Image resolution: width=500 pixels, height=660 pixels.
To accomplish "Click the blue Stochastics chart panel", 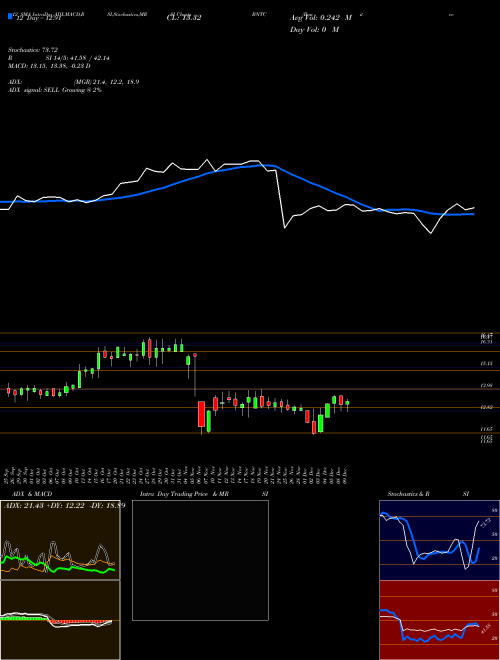I will tap(439, 540).
